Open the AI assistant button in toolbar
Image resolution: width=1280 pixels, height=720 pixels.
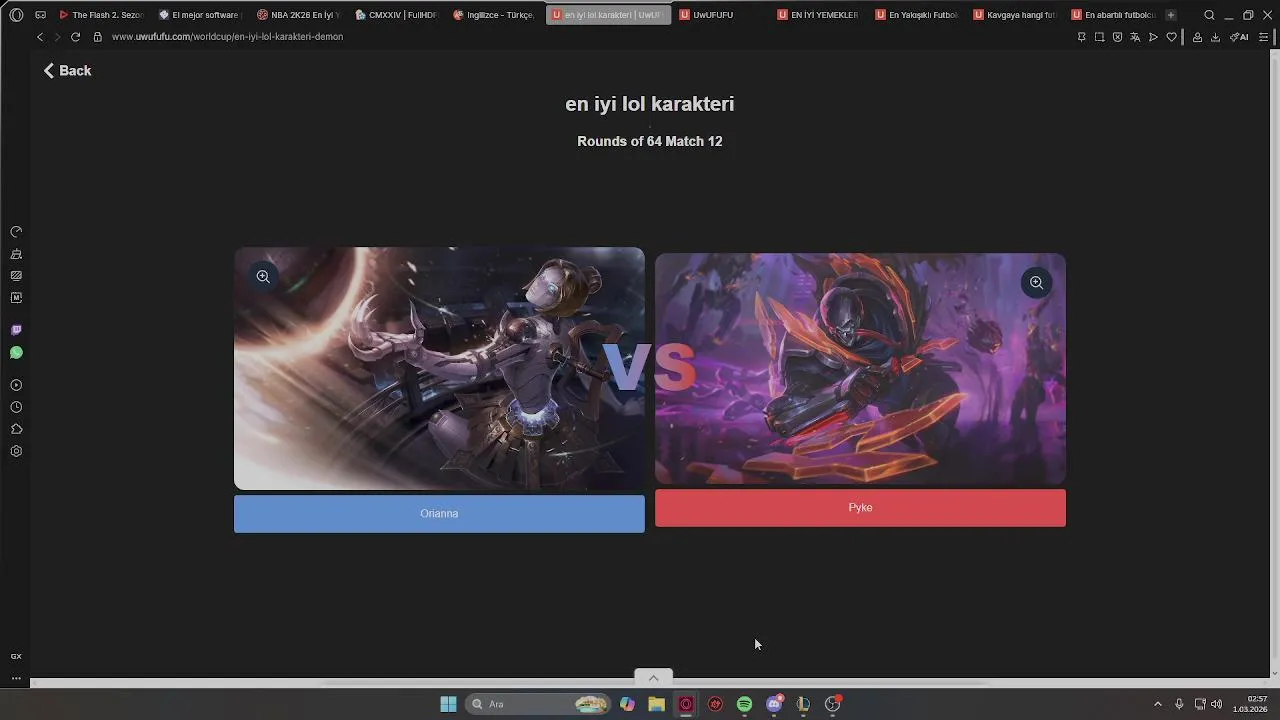coord(1239,37)
